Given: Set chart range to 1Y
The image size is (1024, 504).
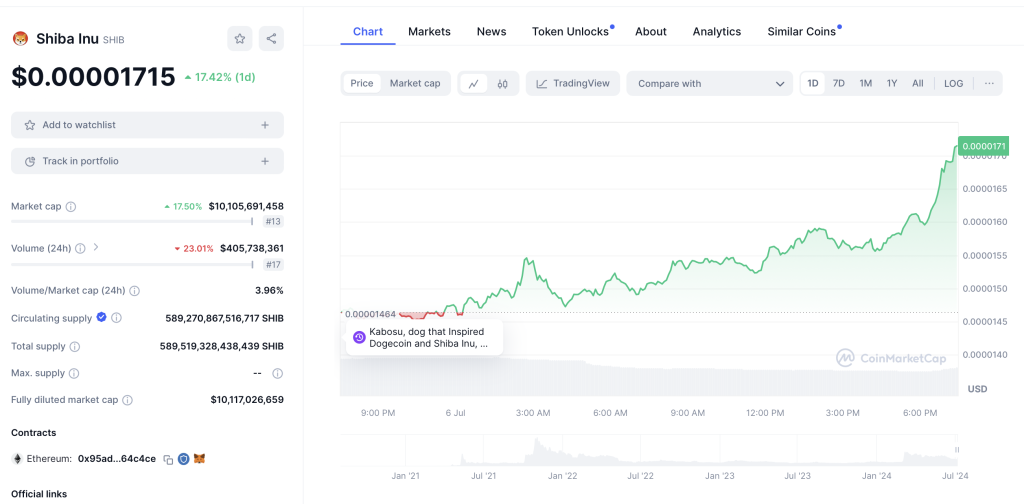Looking at the screenshot, I should [892, 84].
